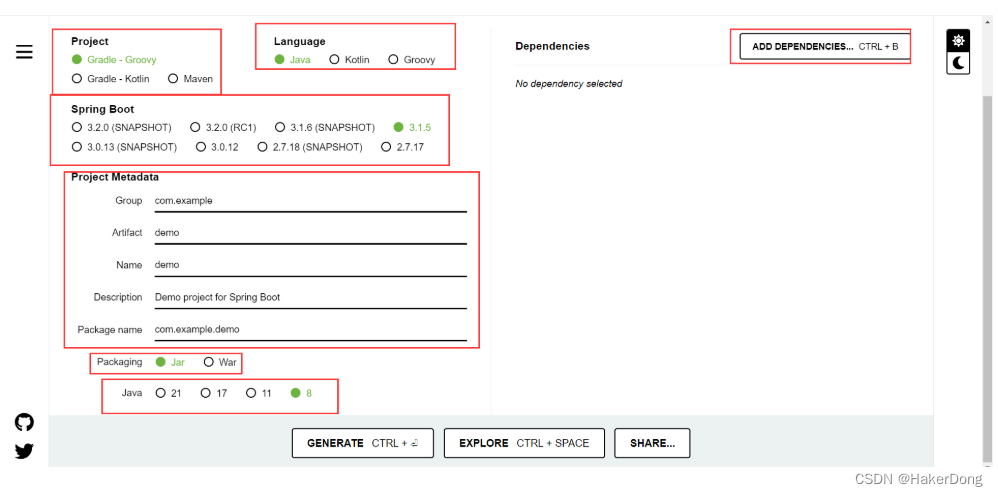Select Spring Boot 2.7.18 (SNAPSHOT)
This screenshot has width=998, height=496.
310,147
